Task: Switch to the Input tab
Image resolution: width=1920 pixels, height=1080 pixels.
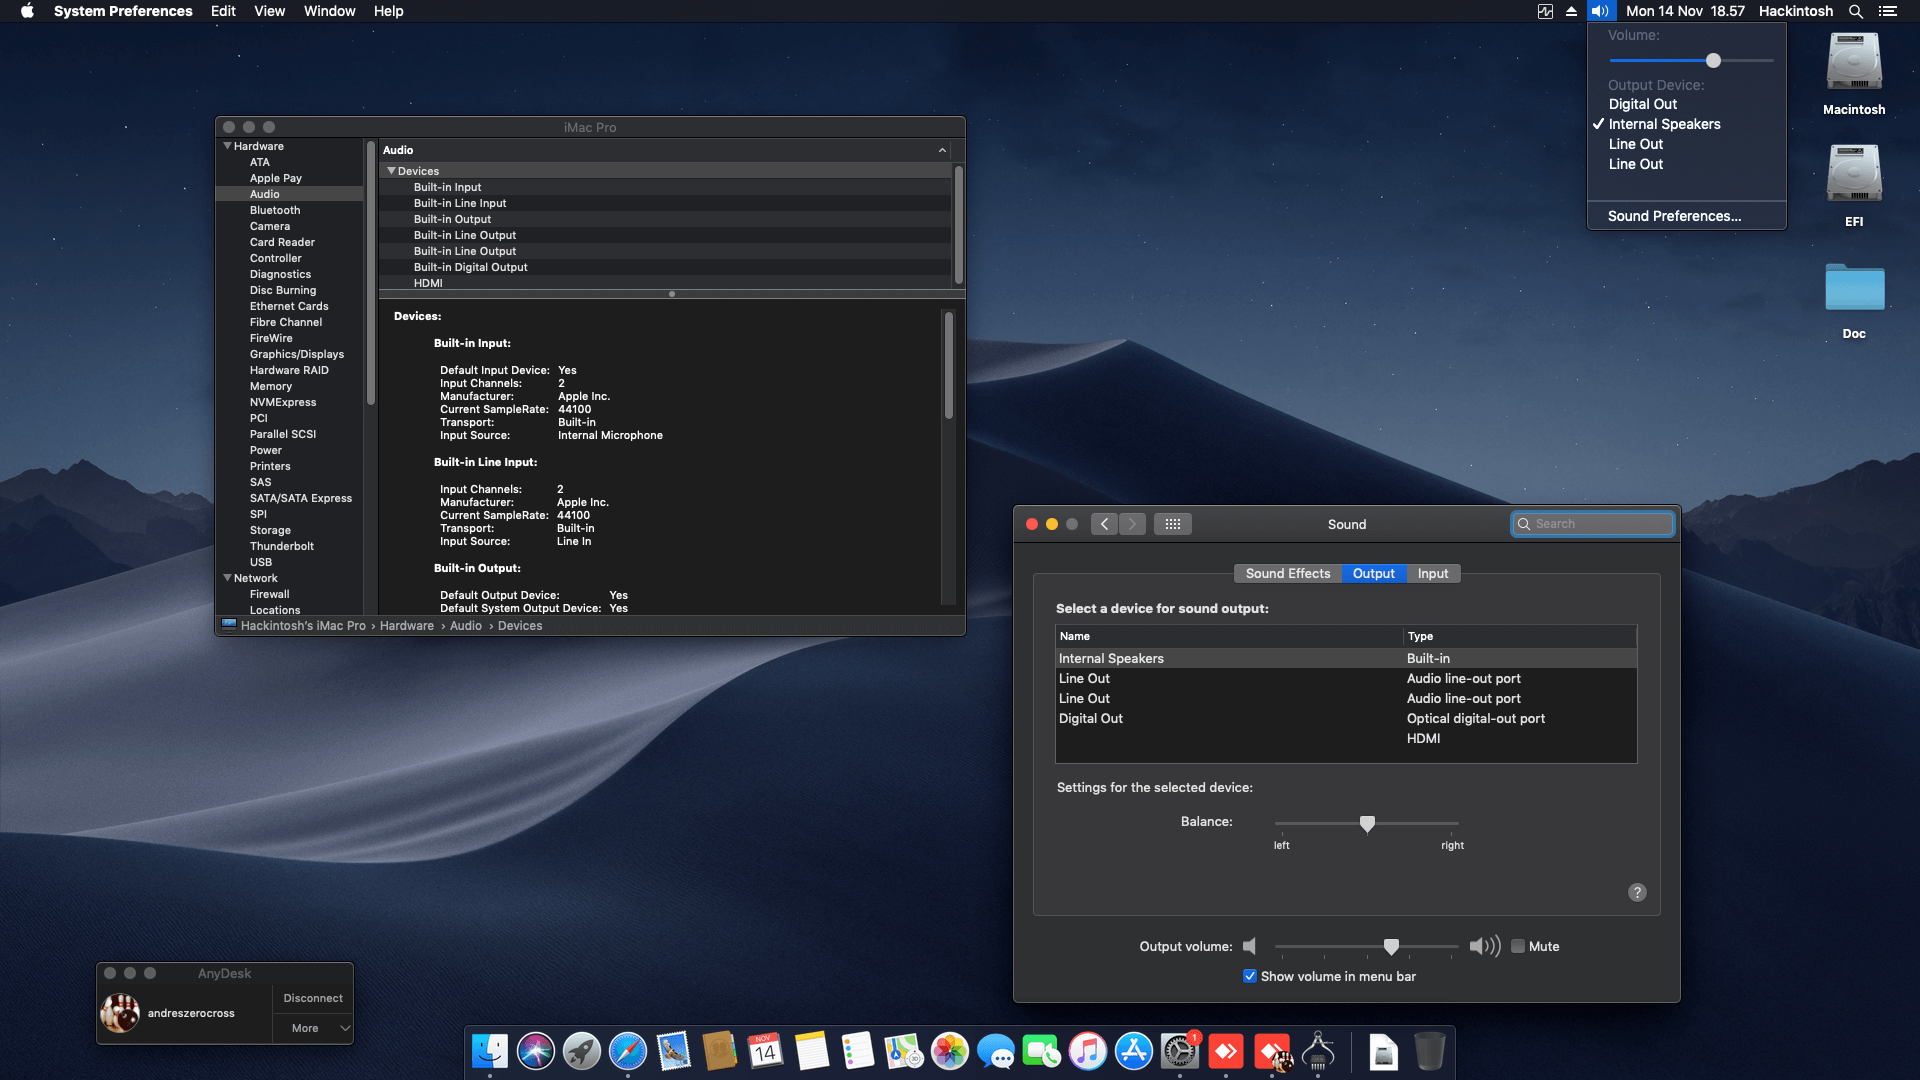Action: click(1433, 573)
